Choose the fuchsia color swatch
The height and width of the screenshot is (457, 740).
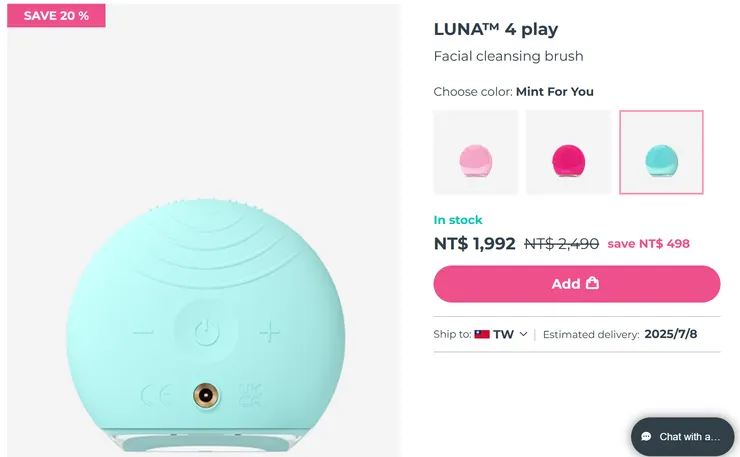568,152
